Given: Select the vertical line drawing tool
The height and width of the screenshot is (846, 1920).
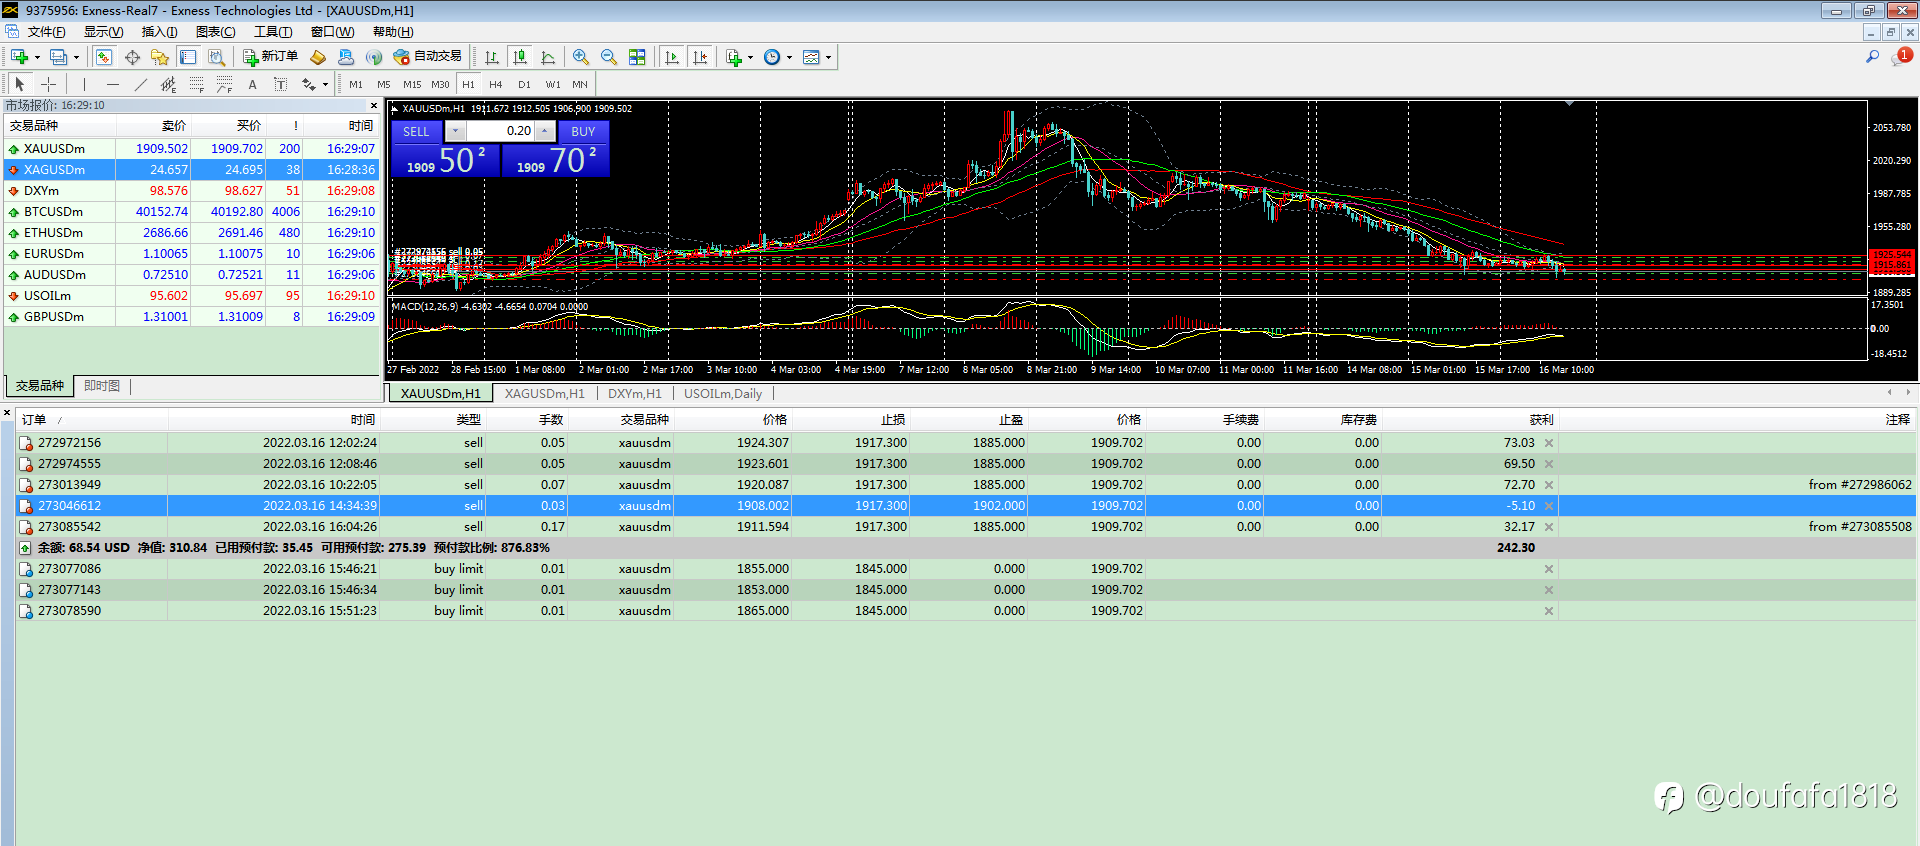Looking at the screenshot, I should pos(84,84).
